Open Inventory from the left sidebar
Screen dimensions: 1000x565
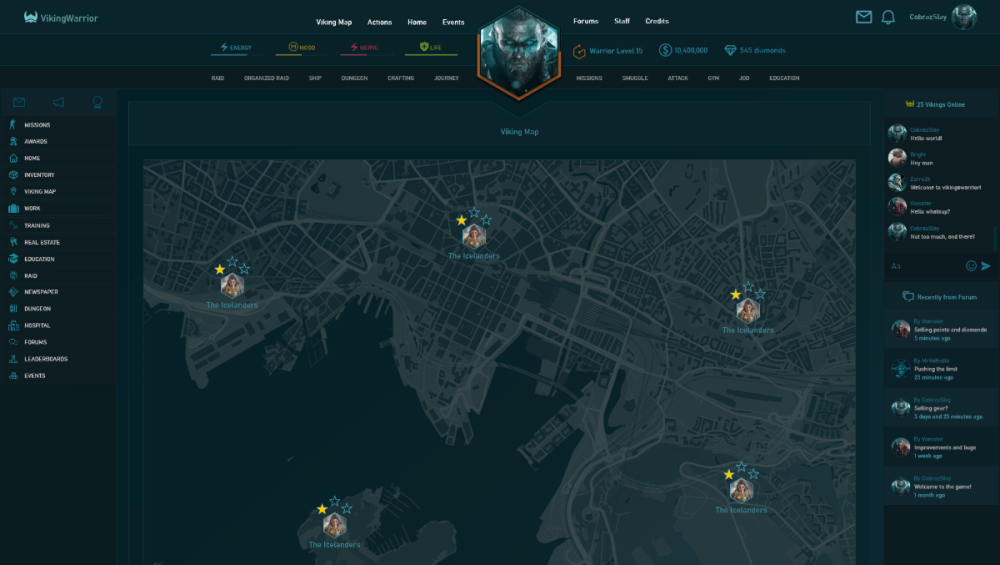click(x=39, y=175)
